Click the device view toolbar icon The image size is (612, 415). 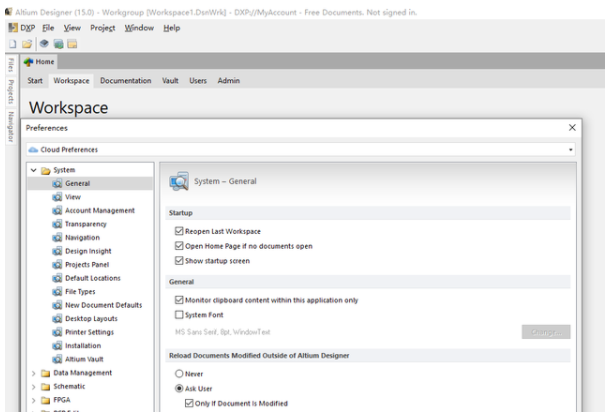click(x=44, y=44)
